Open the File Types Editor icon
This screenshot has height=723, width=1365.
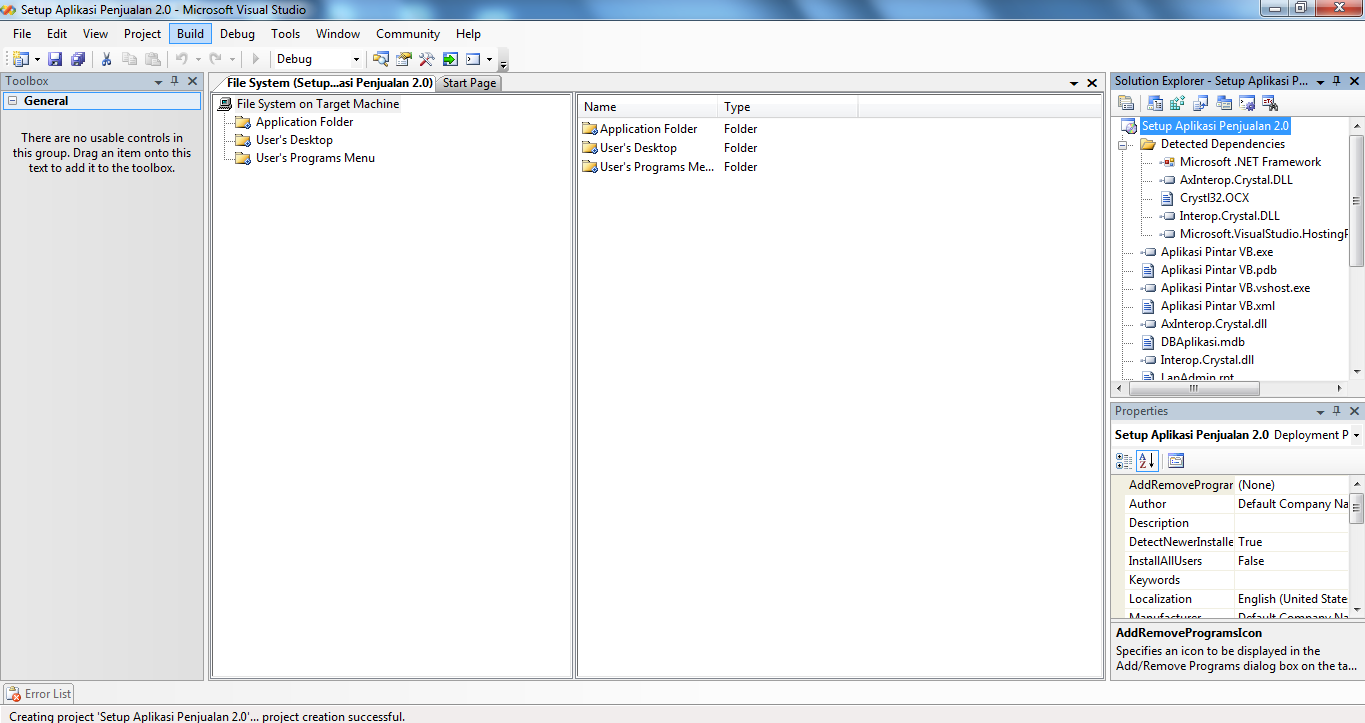click(x=1201, y=103)
